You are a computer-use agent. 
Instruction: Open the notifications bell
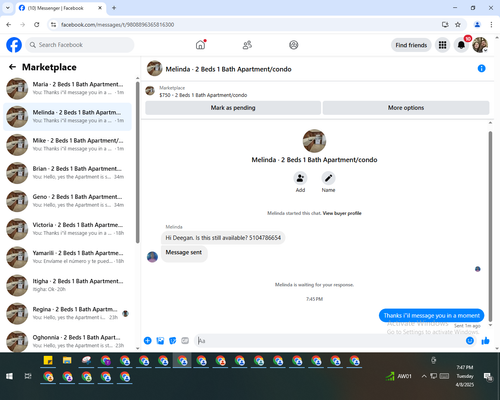pyautogui.click(x=461, y=45)
